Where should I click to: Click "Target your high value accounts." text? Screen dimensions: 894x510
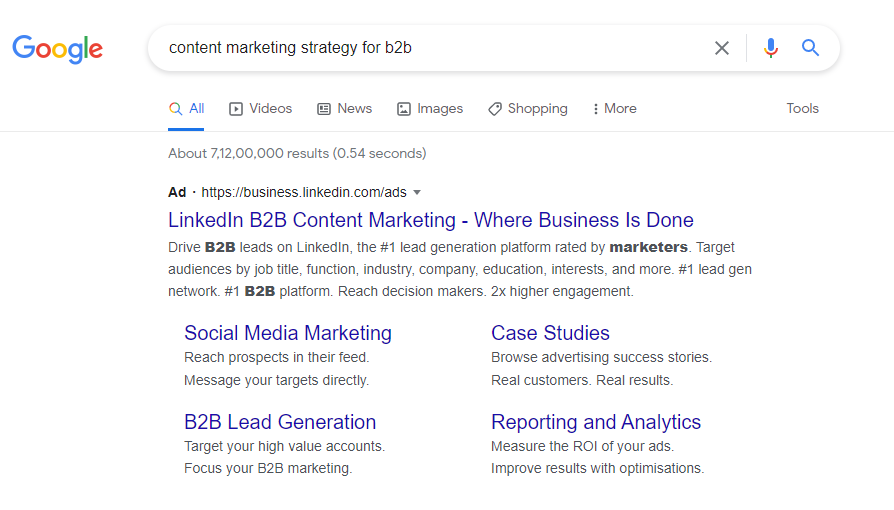click(x=285, y=446)
